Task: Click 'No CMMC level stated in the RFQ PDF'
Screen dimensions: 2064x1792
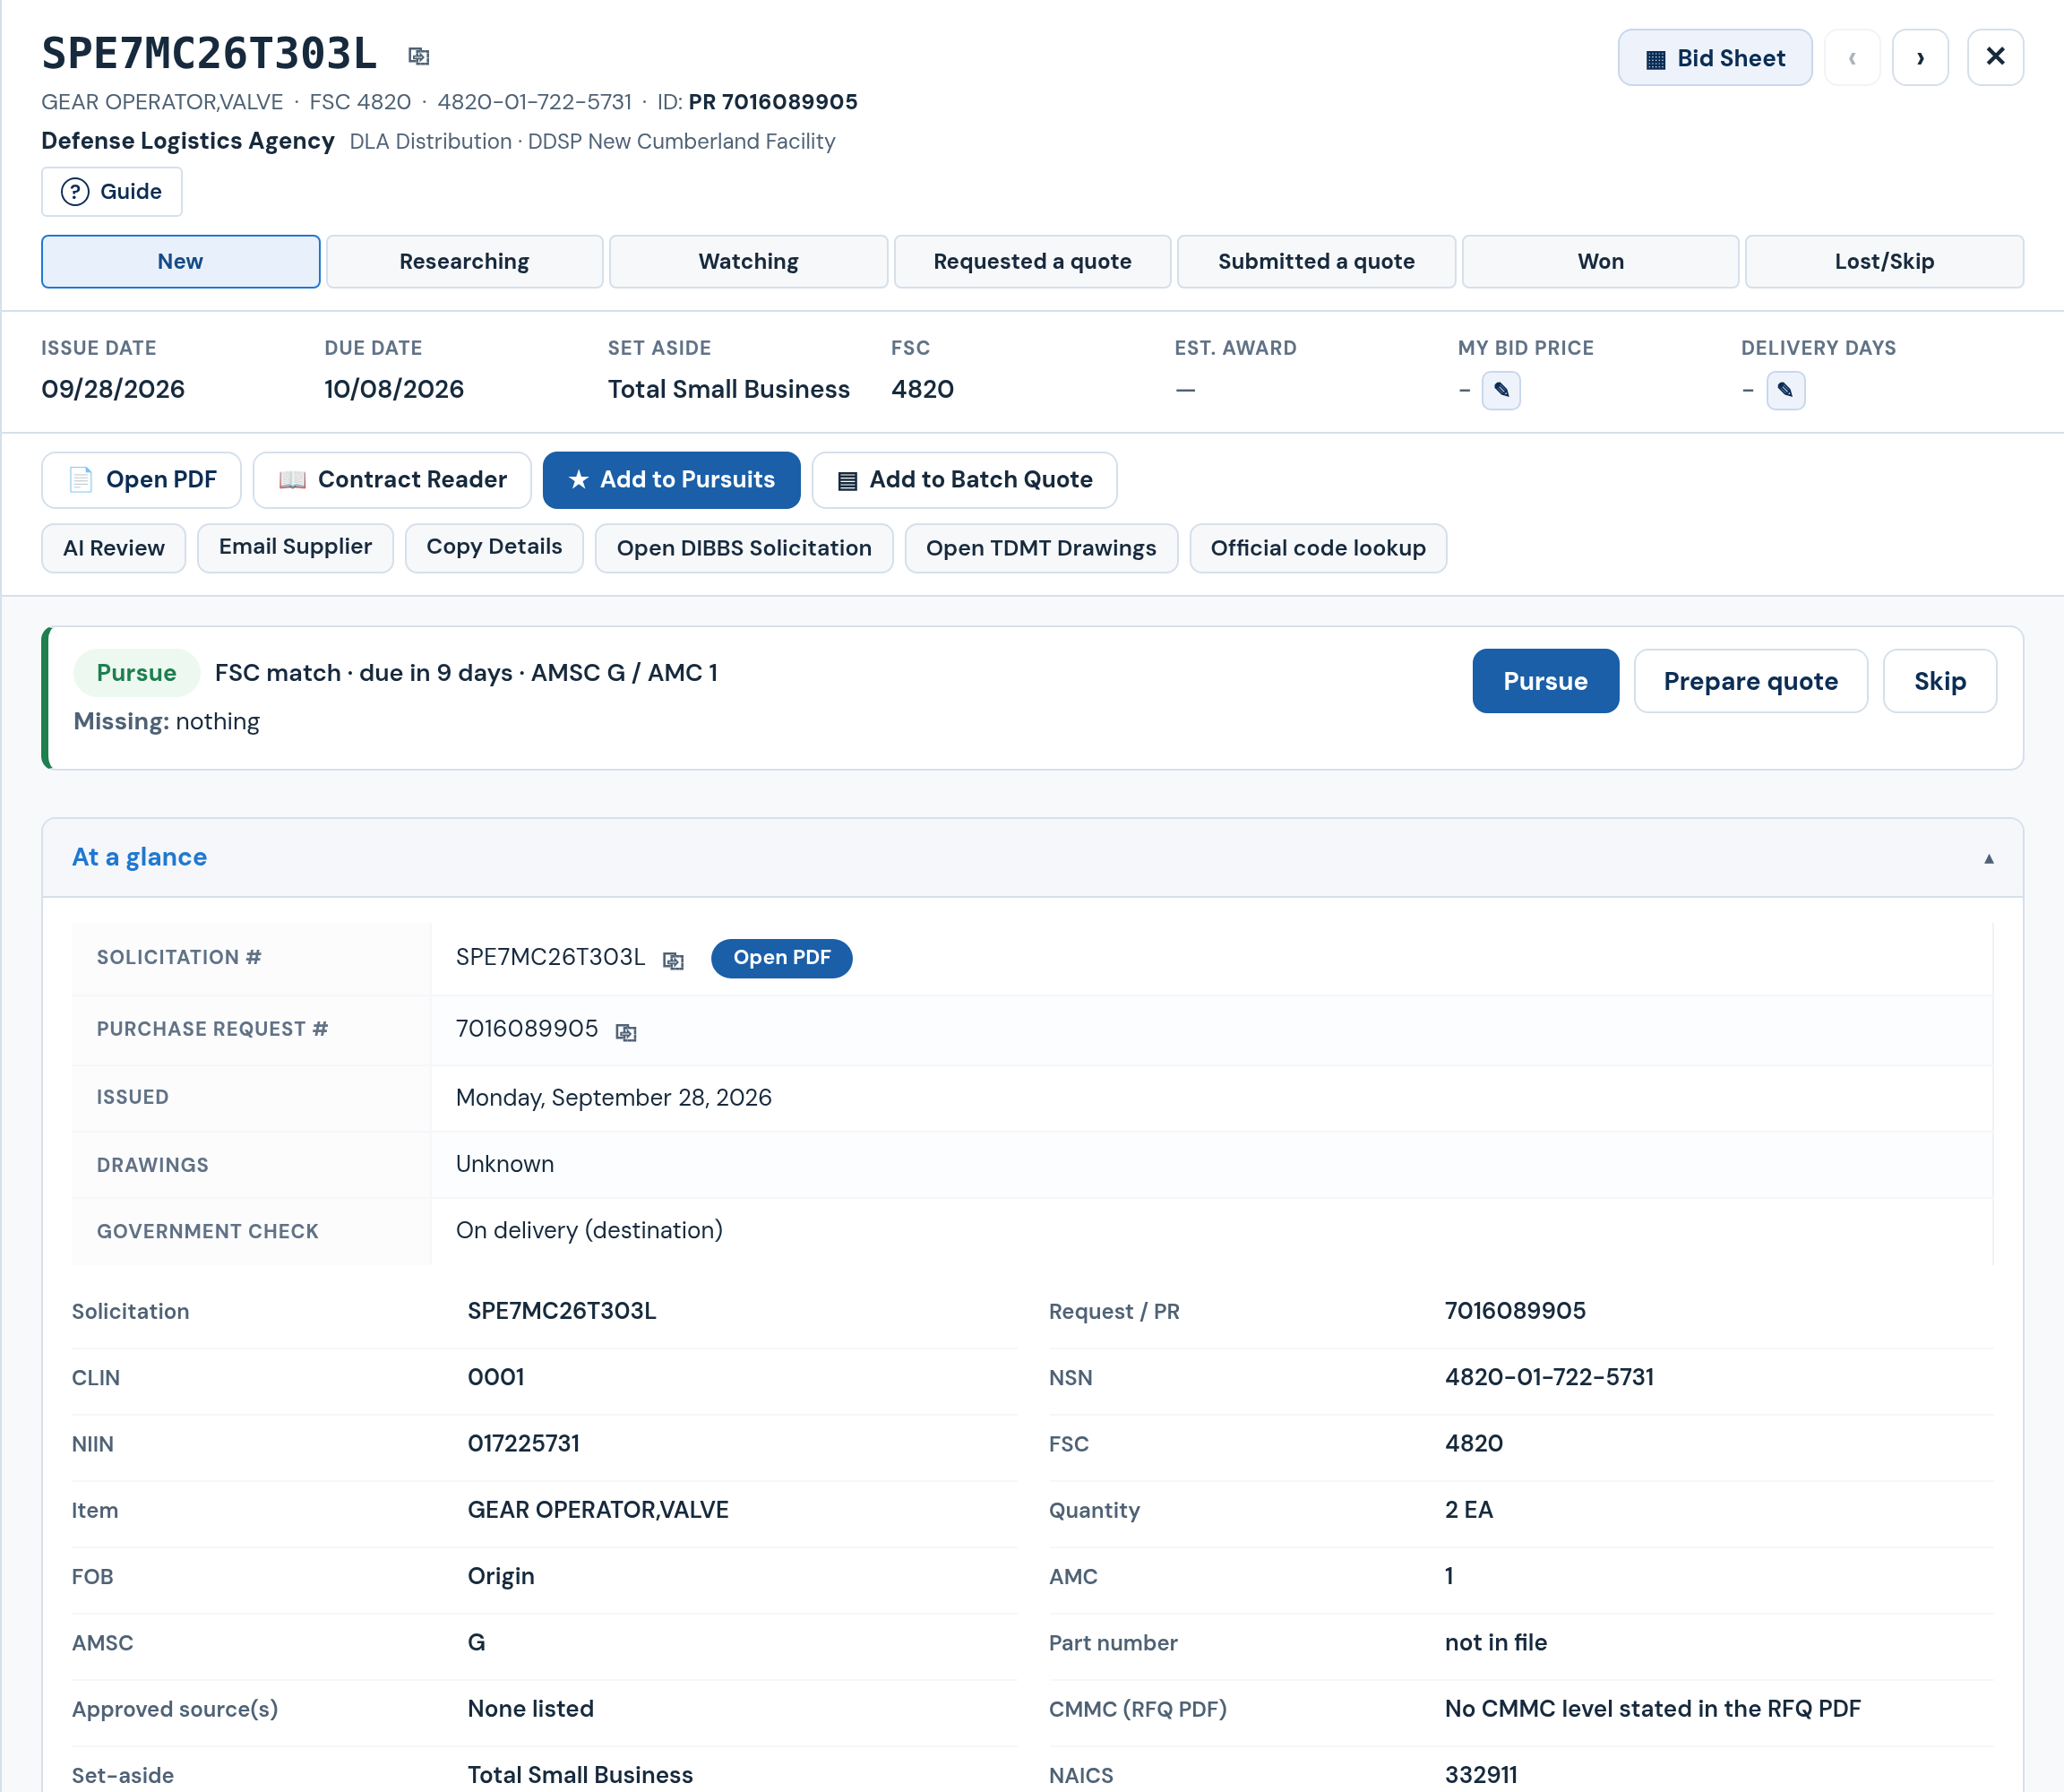Action: pyautogui.click(x=1652, y=1709)
